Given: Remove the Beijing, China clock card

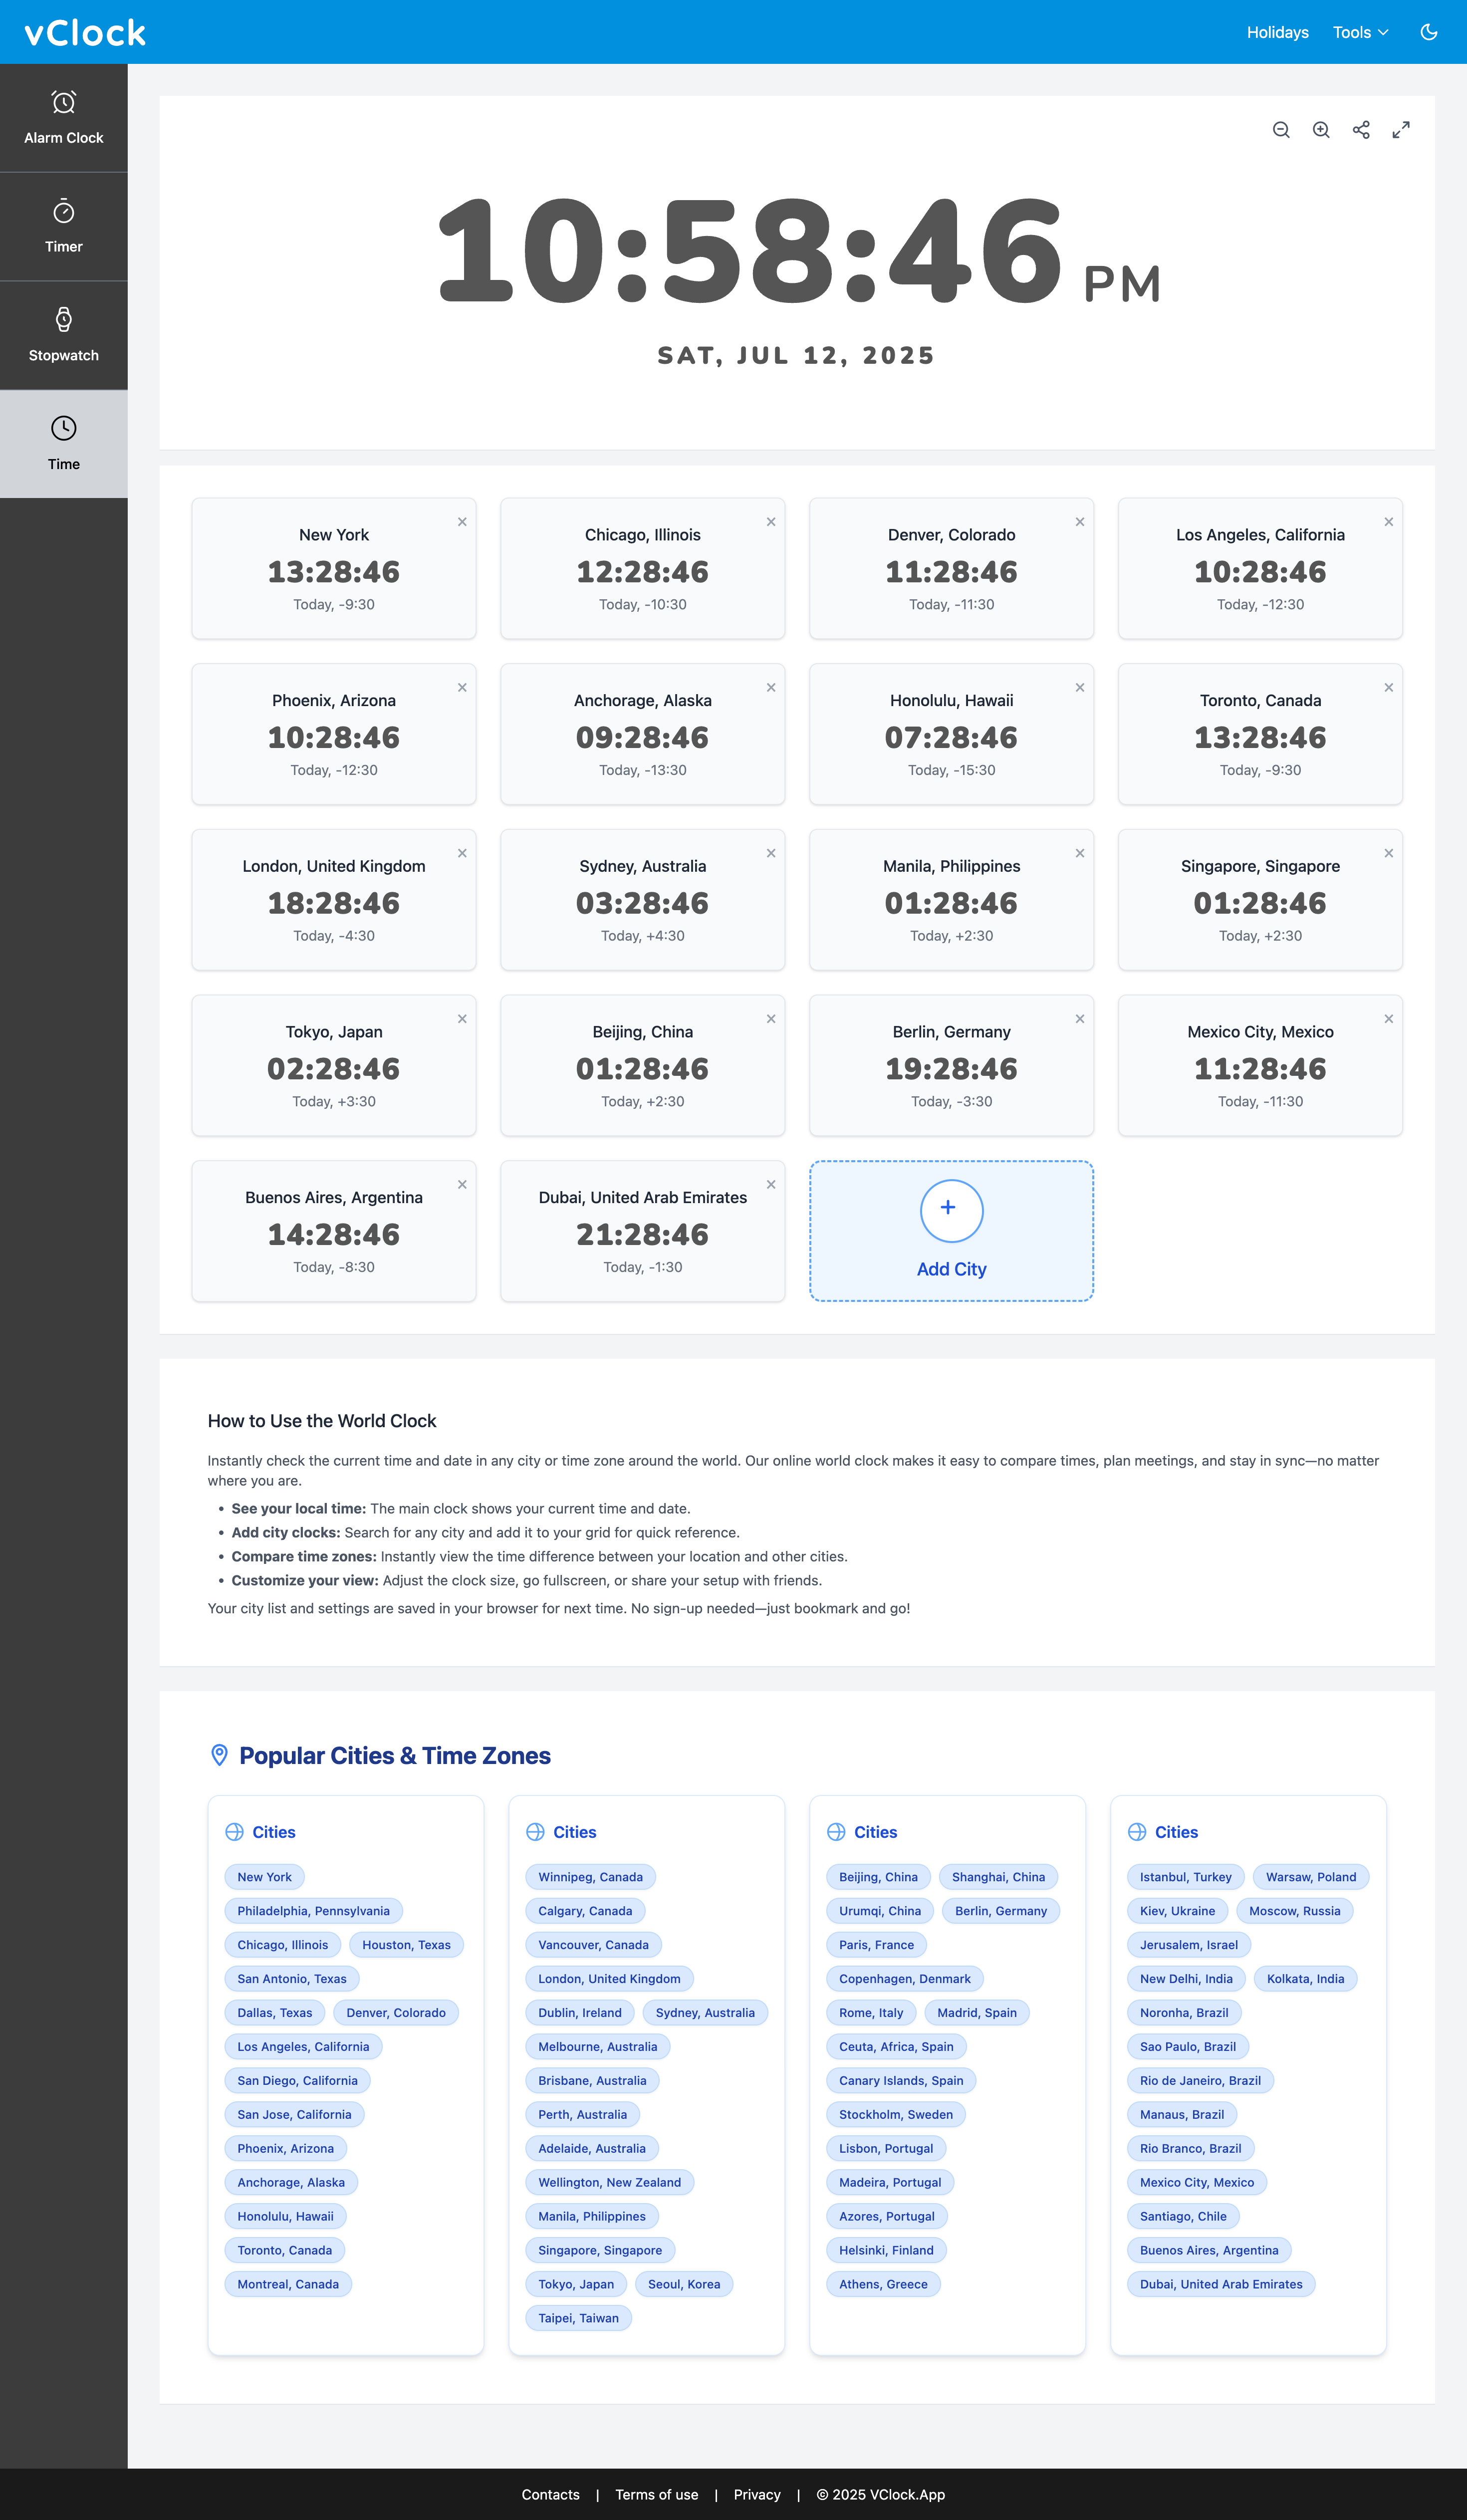Looking at the screenshot, I should 771,1019.
